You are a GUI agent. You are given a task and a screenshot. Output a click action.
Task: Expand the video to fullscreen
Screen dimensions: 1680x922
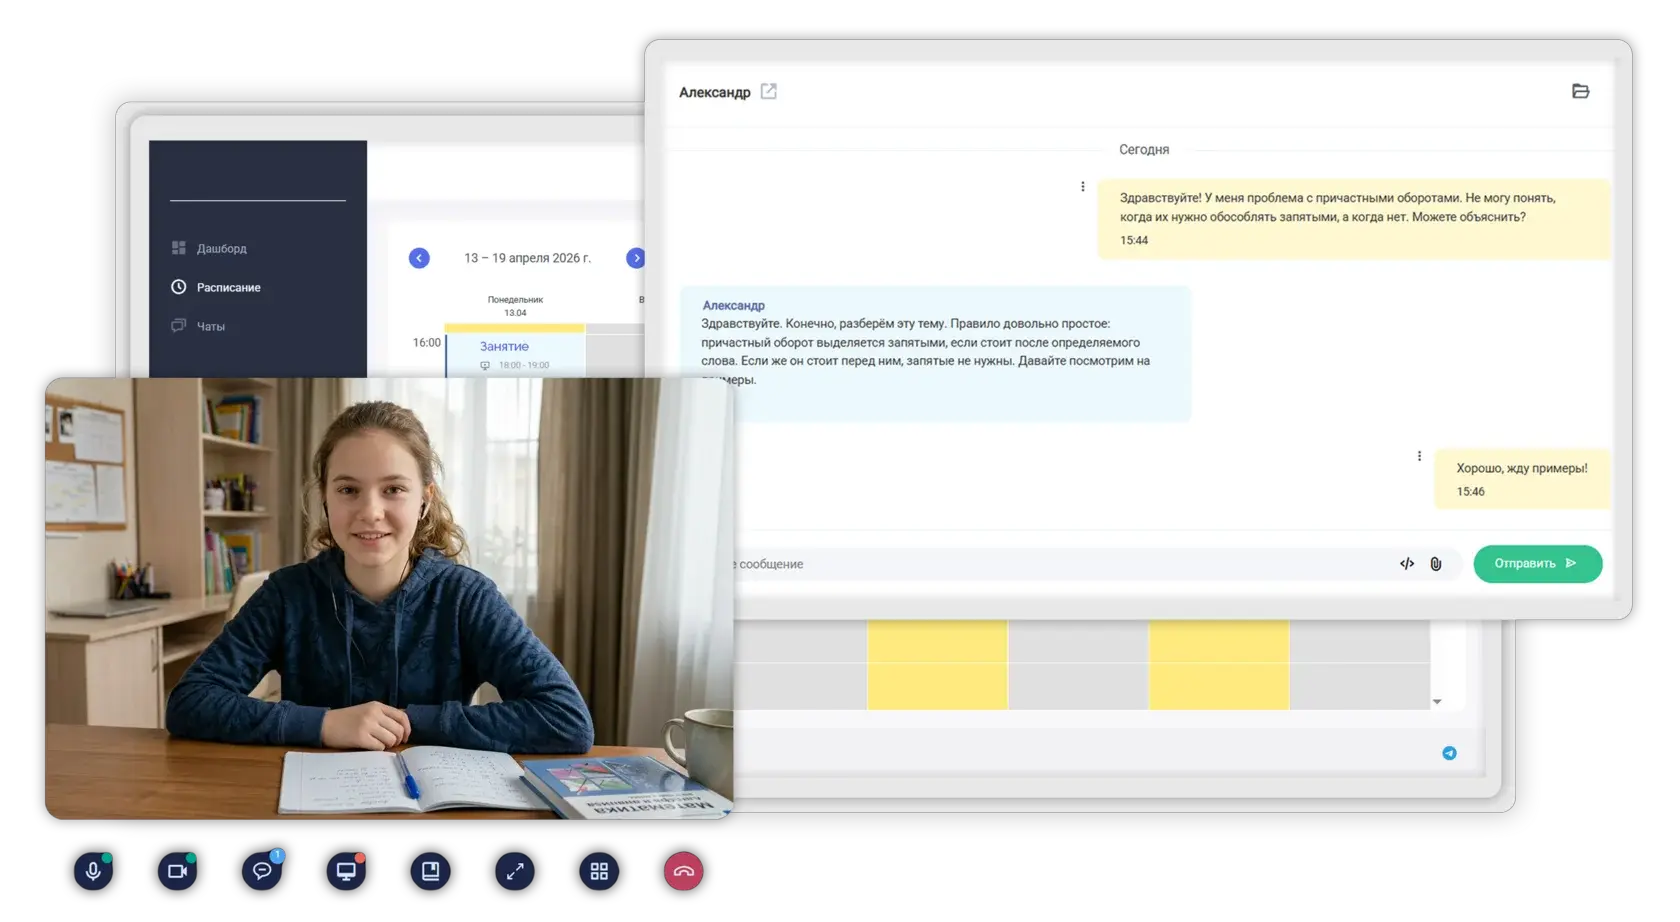click(x=515, y=871)
